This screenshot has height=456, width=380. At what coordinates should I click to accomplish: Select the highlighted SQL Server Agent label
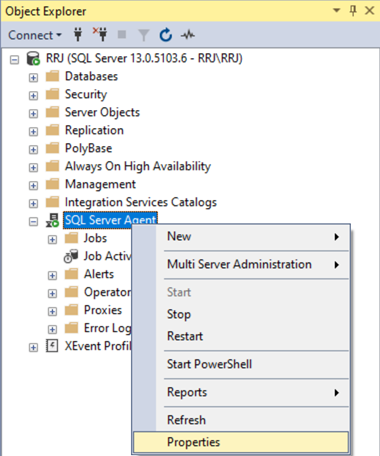[x=110, y=220]
